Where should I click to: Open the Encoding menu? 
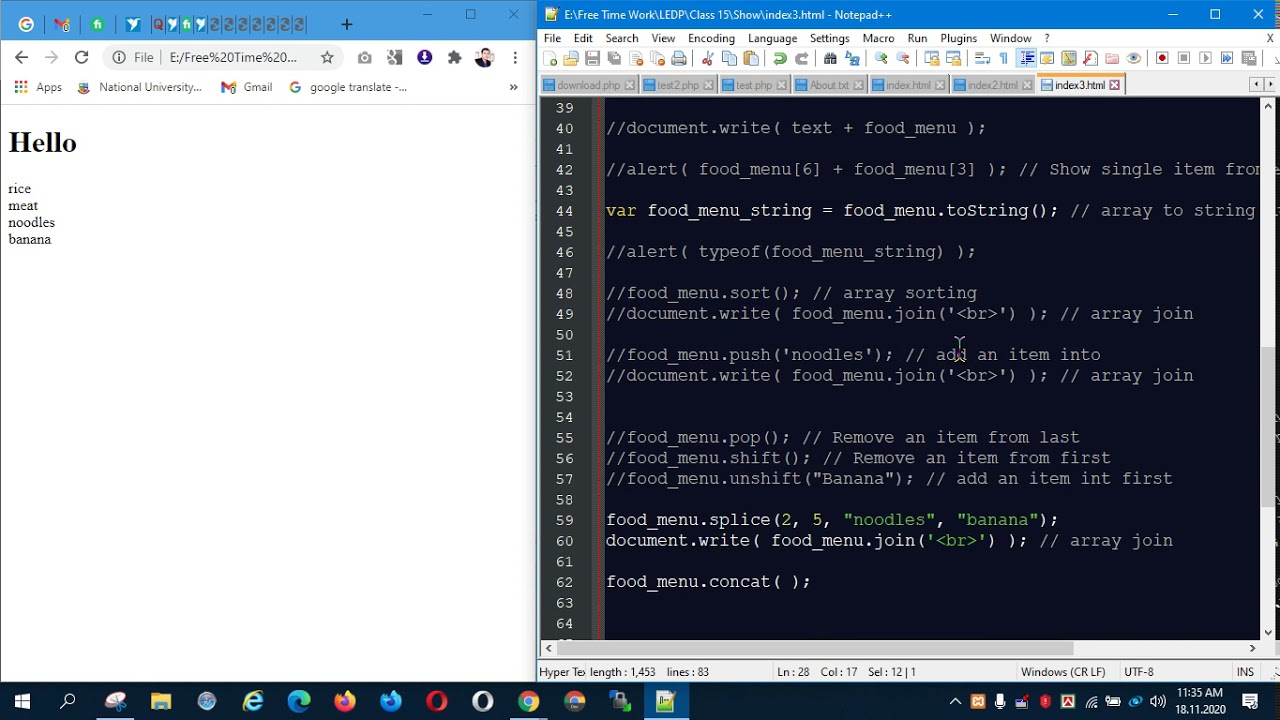[x=711, y=38]
